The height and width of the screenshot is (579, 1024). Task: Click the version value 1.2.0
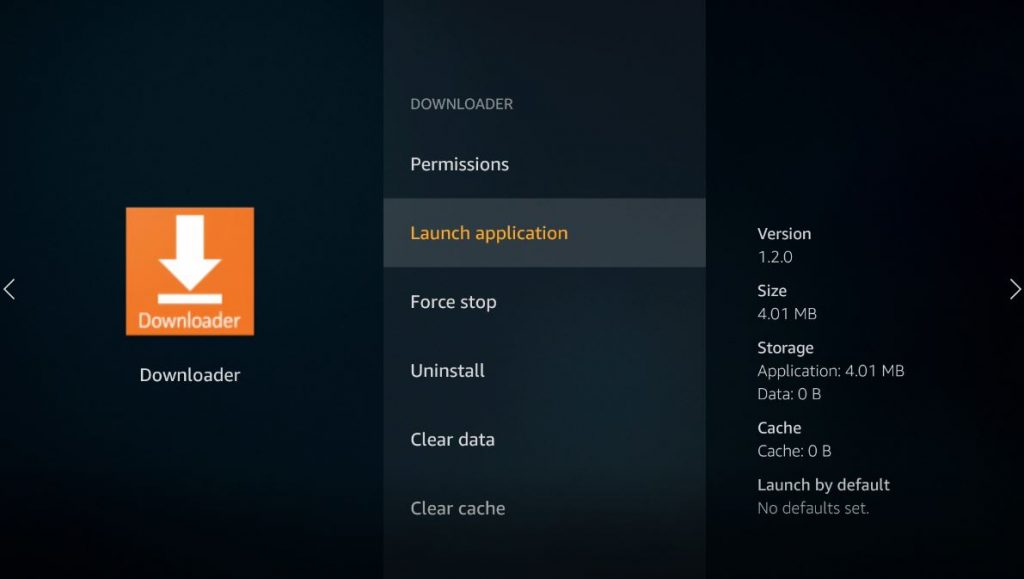click(x=775, y=257)
